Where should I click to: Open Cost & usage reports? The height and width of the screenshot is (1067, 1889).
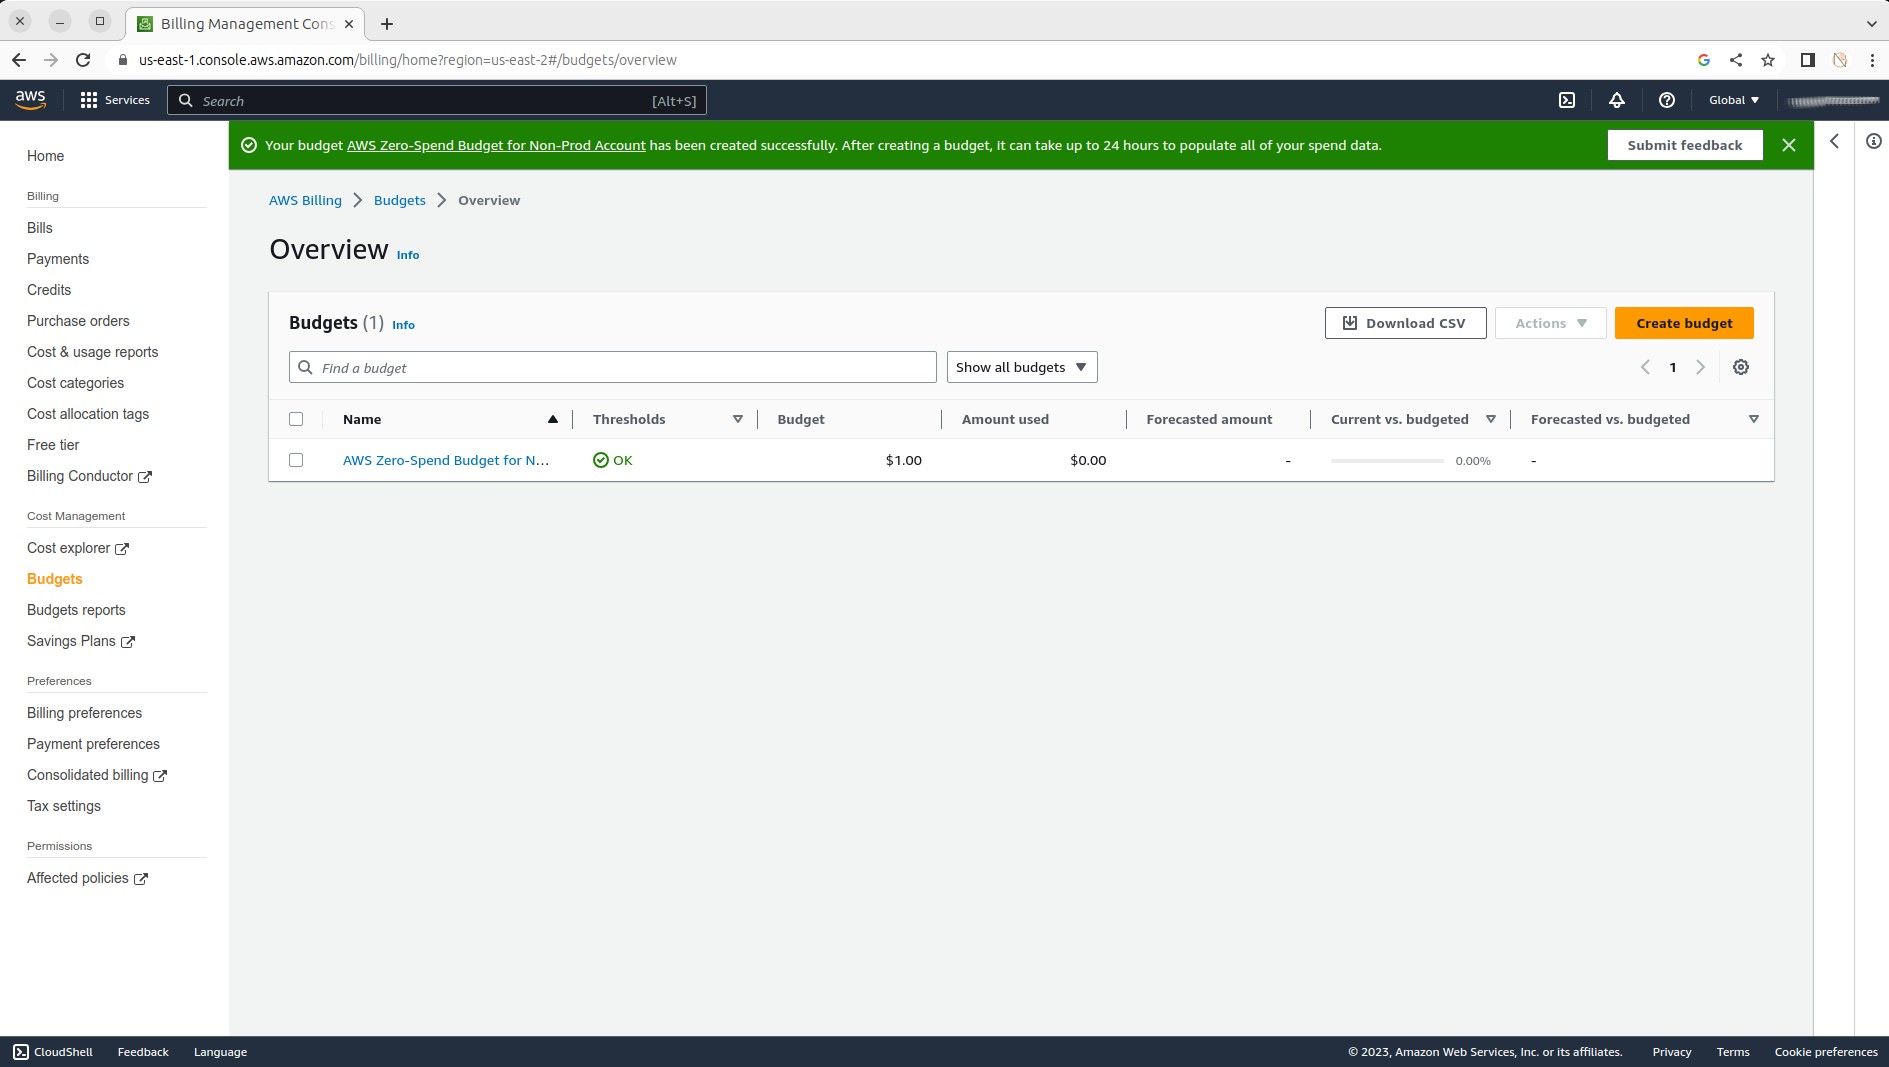[x=93, y=352]
